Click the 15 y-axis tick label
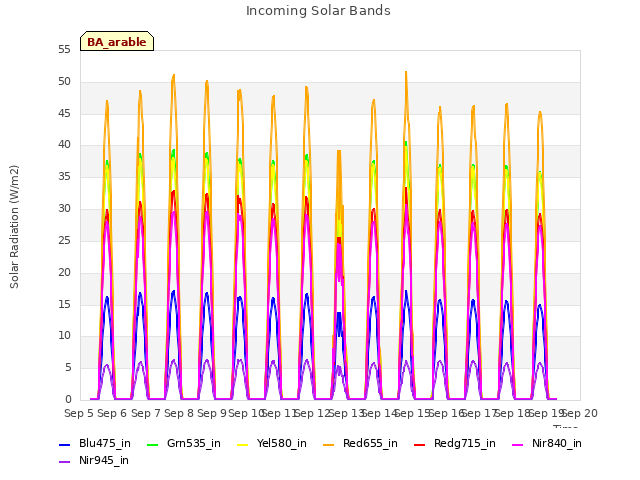The height and width of the screenshot is (480, 640). (x=64, y=304)
